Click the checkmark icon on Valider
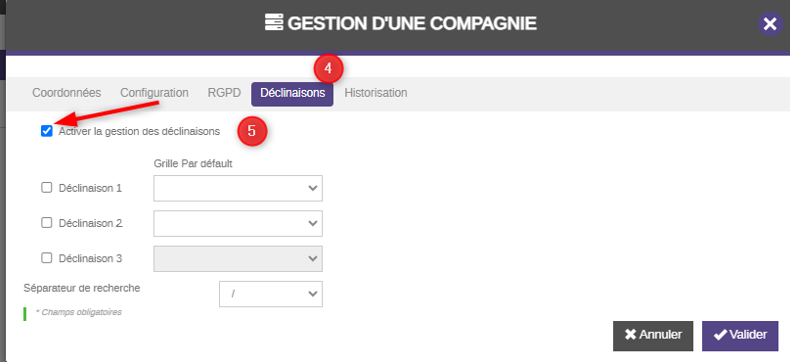This screenshot has width=790, height=362. pos(720,335)
